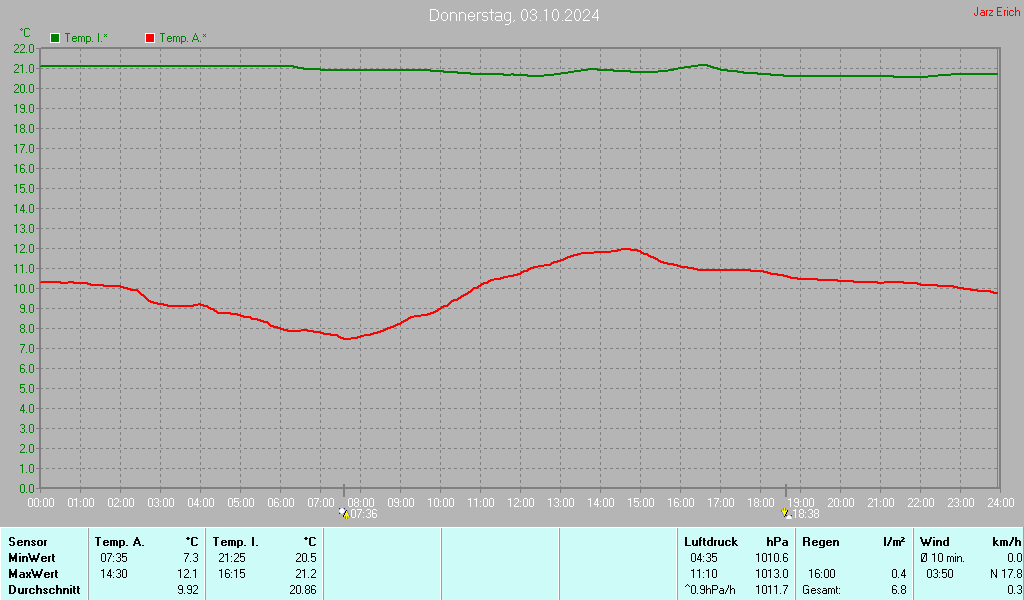Click the sunset time label 18:38

(x=806, y=514)
